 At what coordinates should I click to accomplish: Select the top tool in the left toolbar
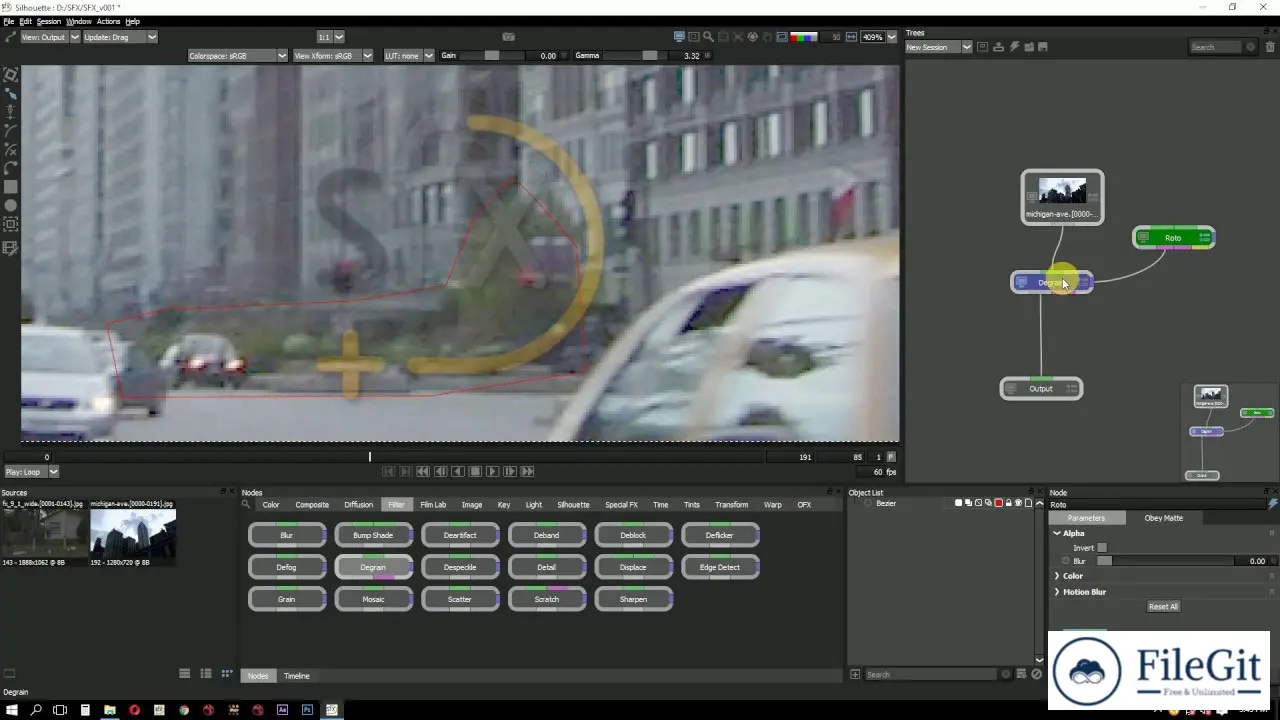point(11,75)
